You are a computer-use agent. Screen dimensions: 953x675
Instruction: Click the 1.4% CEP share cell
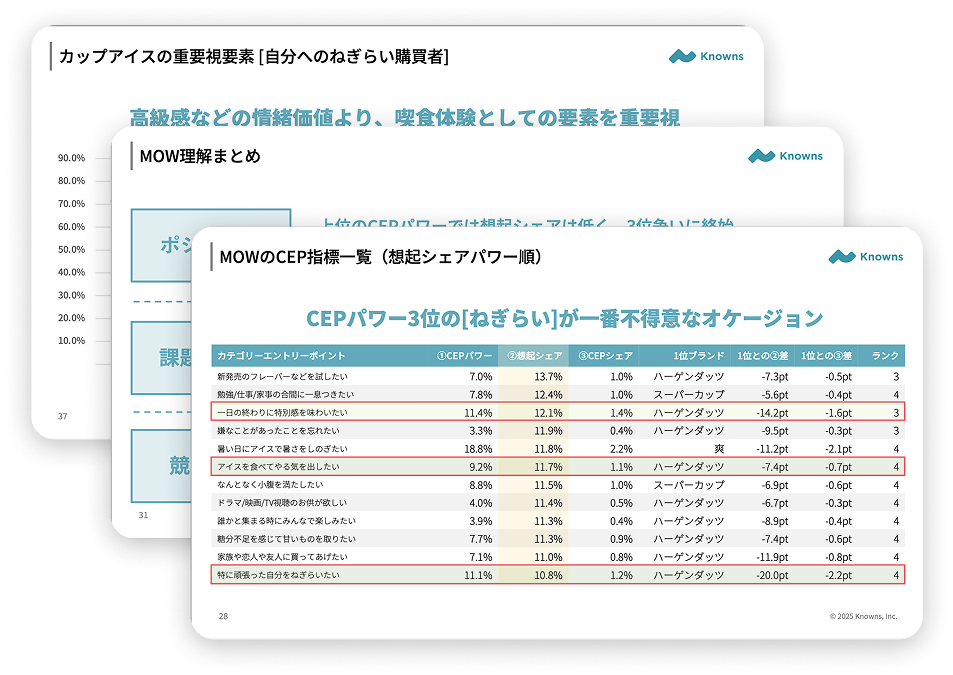tap(621, 413)
